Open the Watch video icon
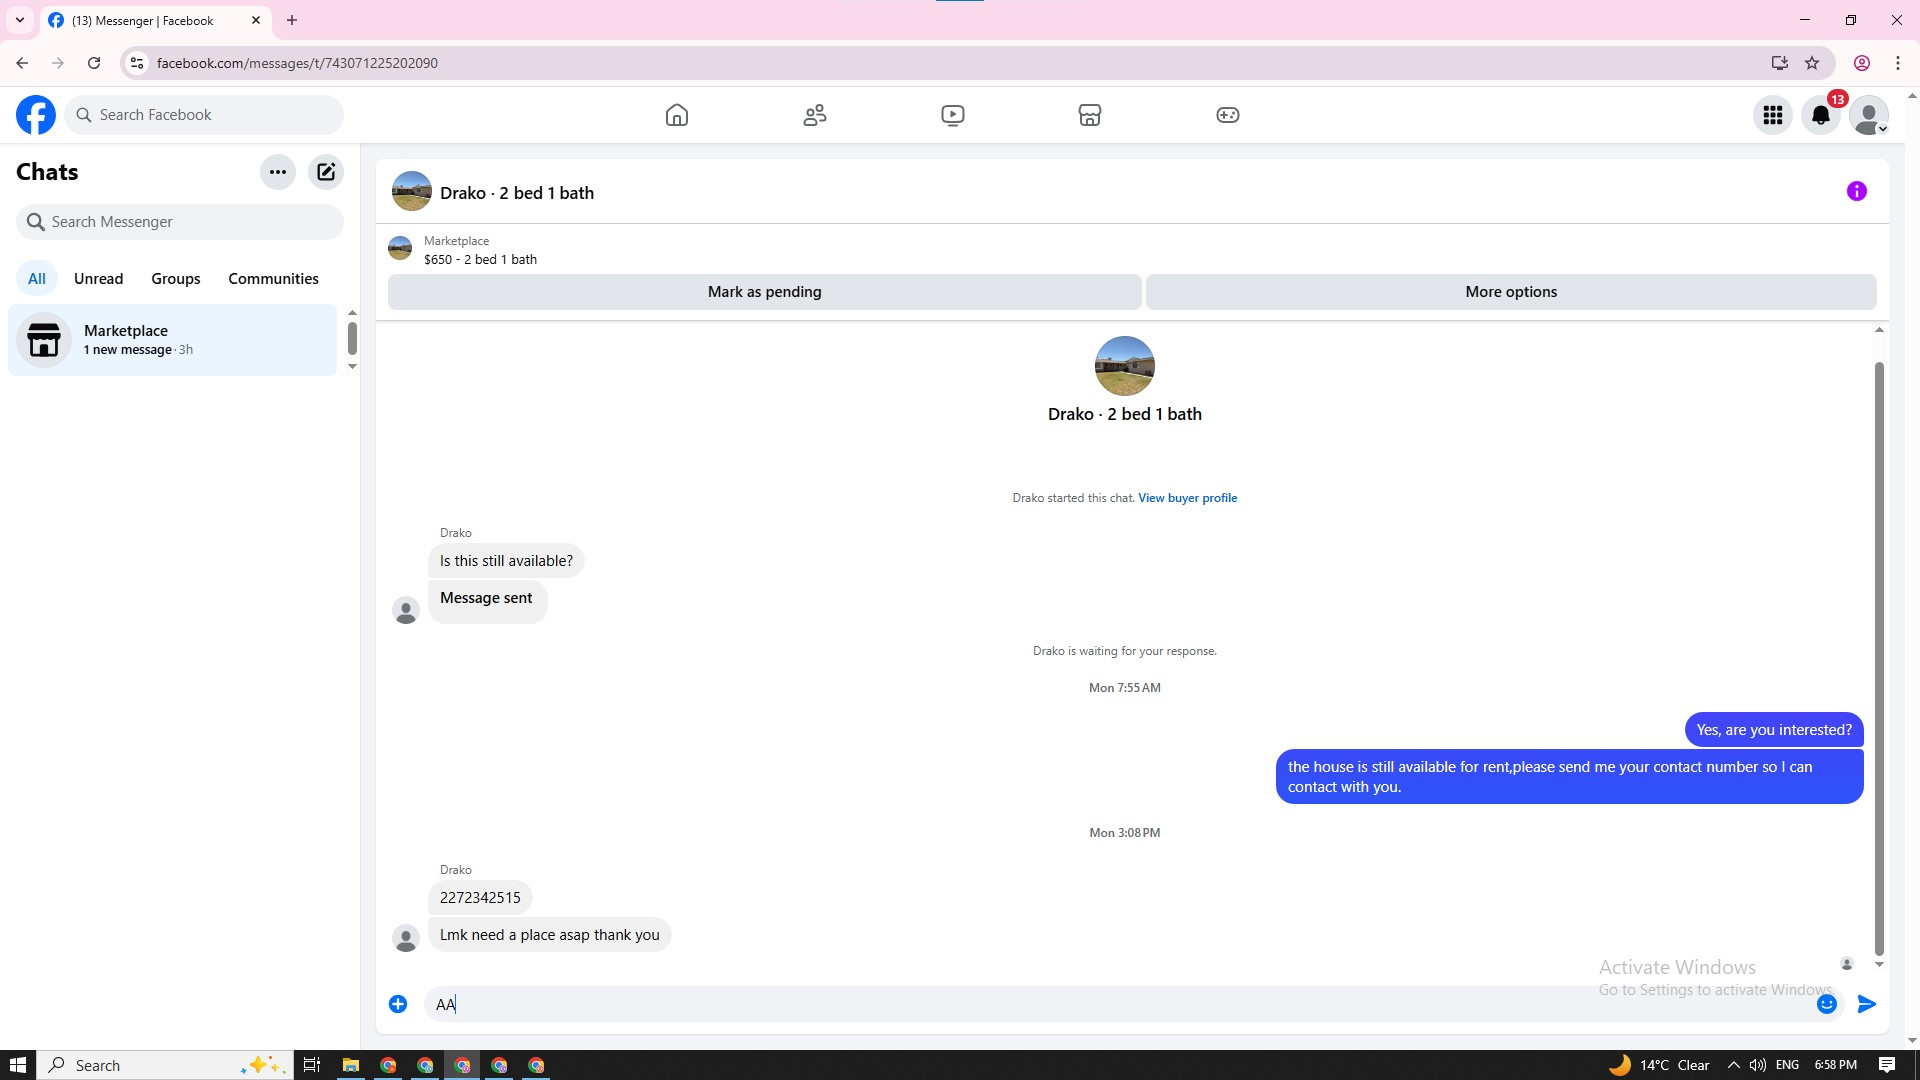 pyautogui.click(x=953, y=115)
